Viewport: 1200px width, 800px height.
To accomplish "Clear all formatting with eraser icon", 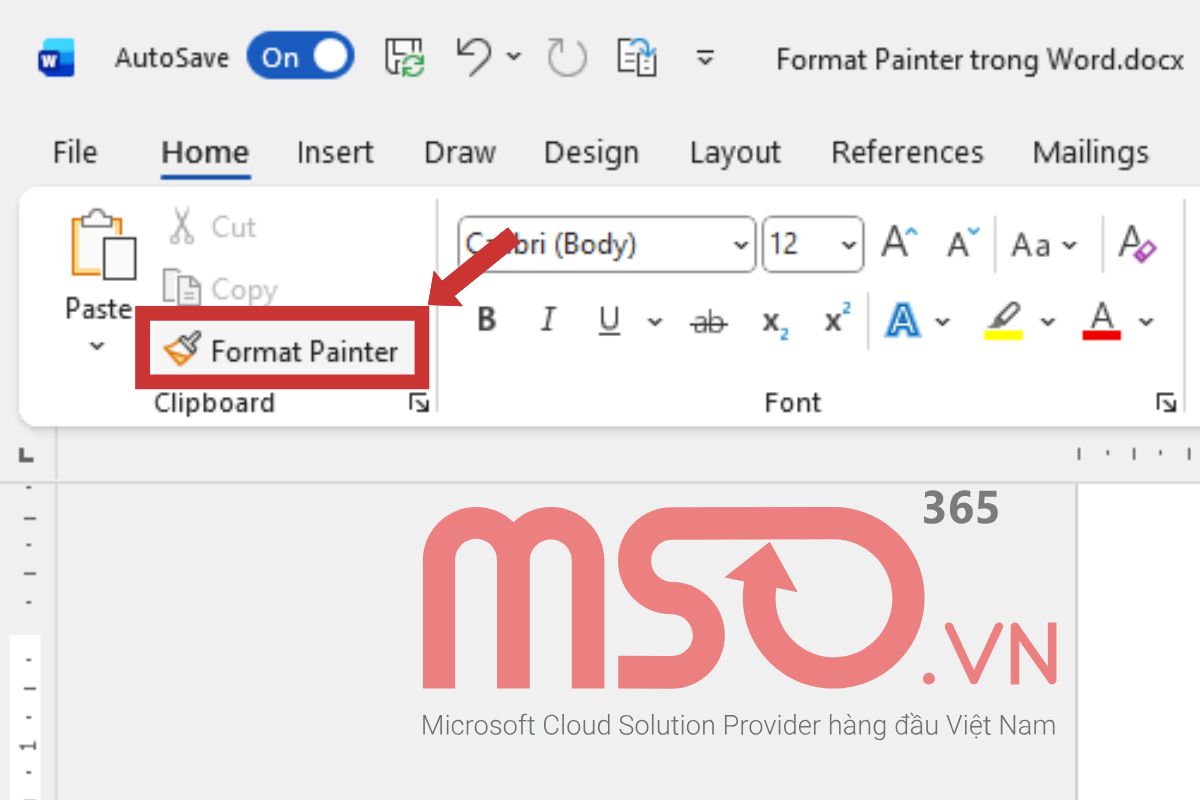I will 1138,243.
